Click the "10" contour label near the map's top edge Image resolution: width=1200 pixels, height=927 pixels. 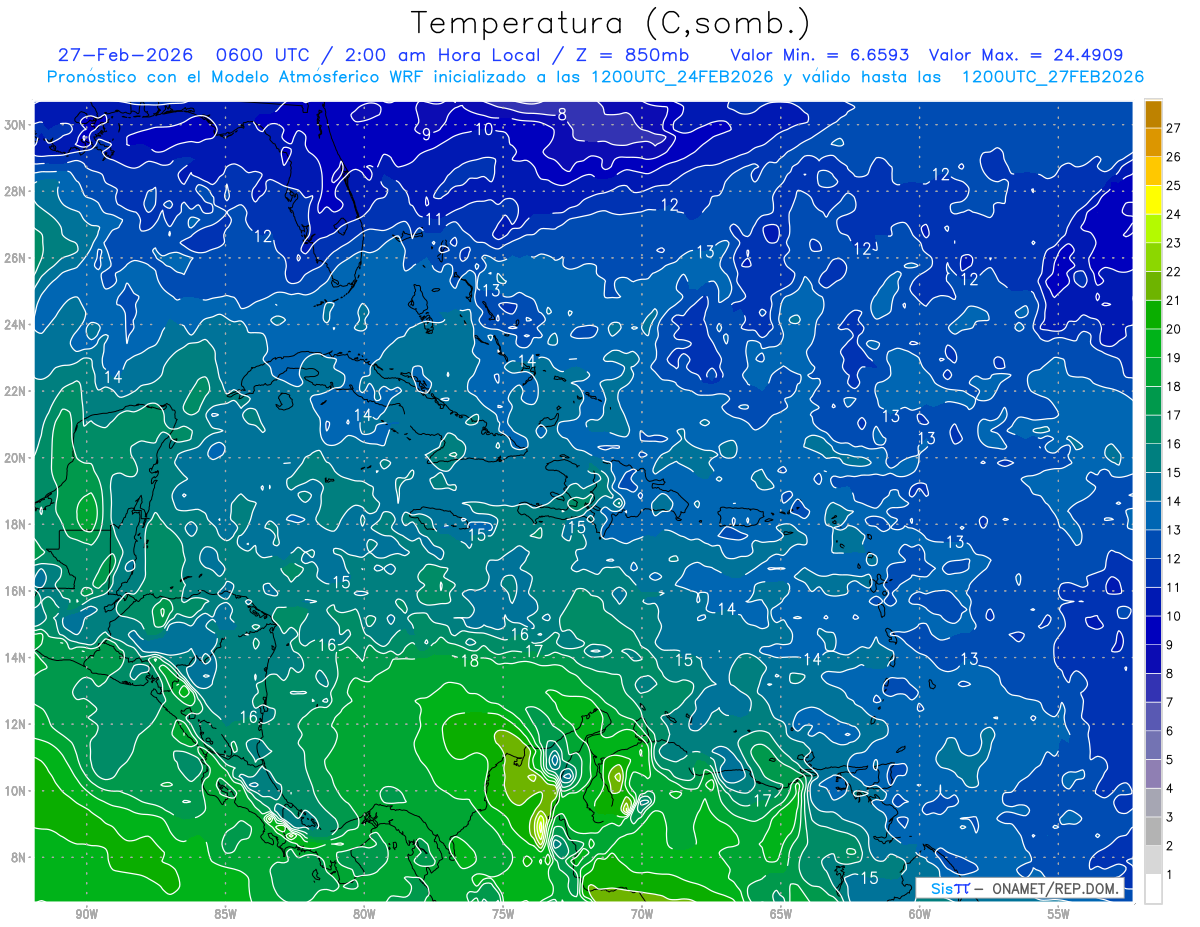pyautogui.click(x=483, y=129)
